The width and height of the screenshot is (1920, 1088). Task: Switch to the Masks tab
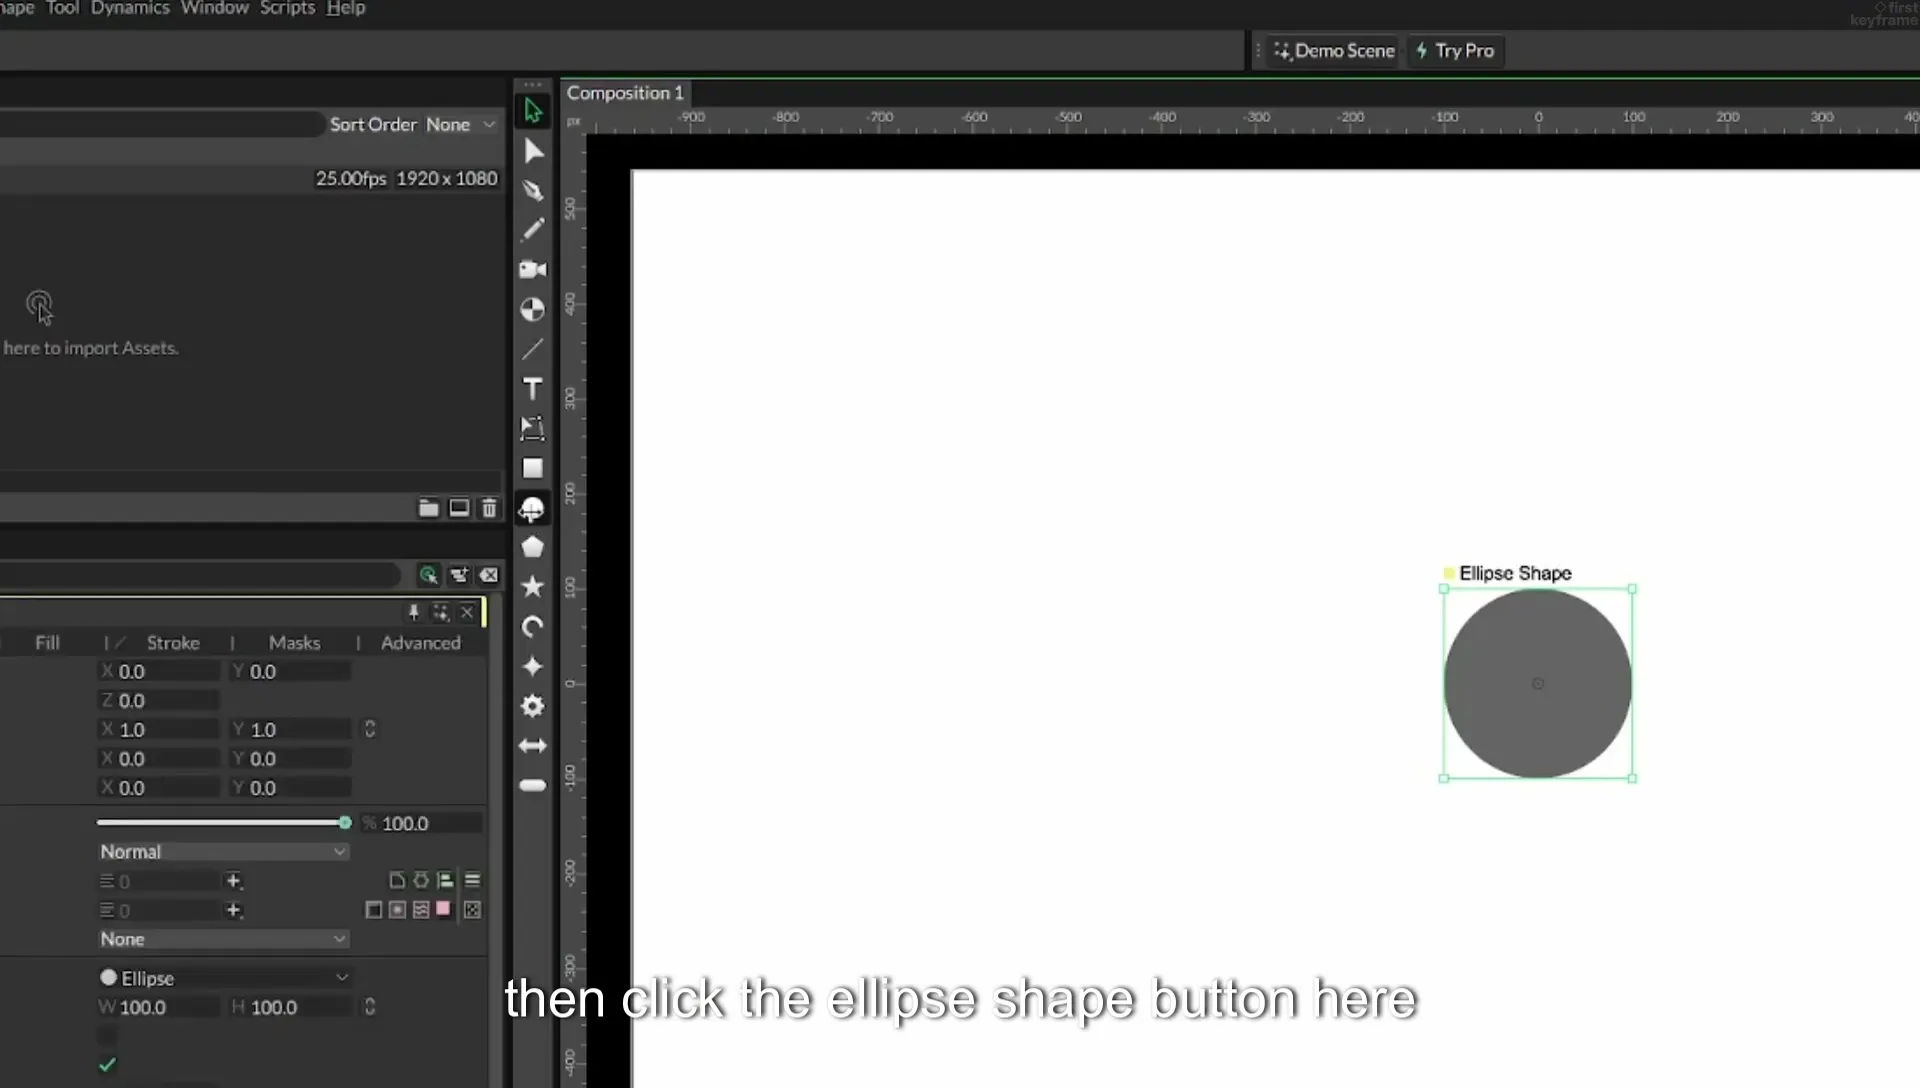click(294, 643)
